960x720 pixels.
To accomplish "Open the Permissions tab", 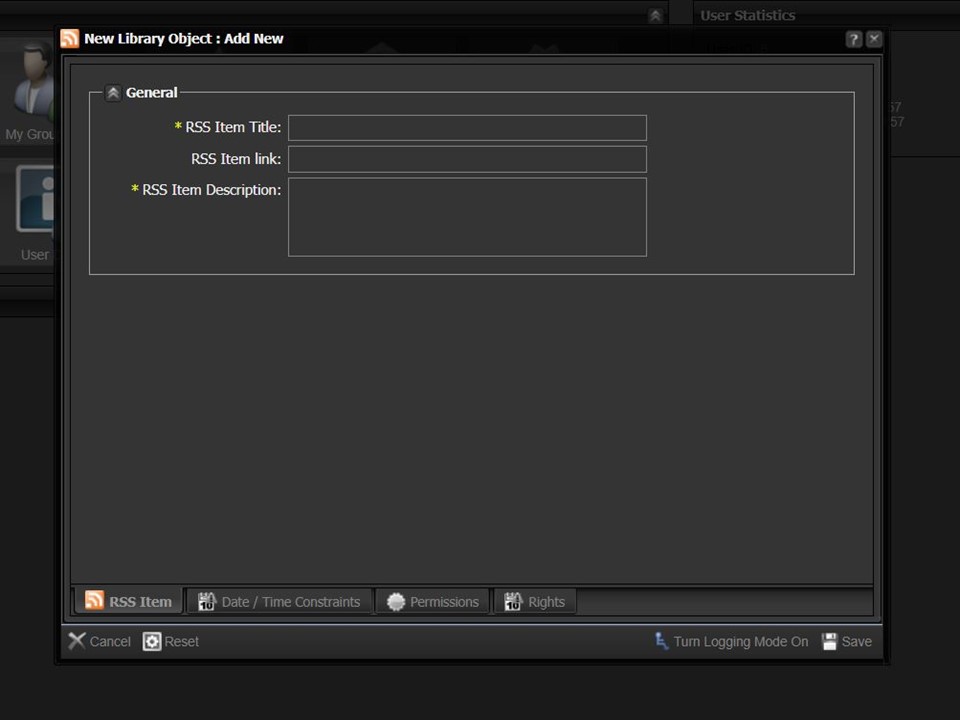I will [433, 601].
